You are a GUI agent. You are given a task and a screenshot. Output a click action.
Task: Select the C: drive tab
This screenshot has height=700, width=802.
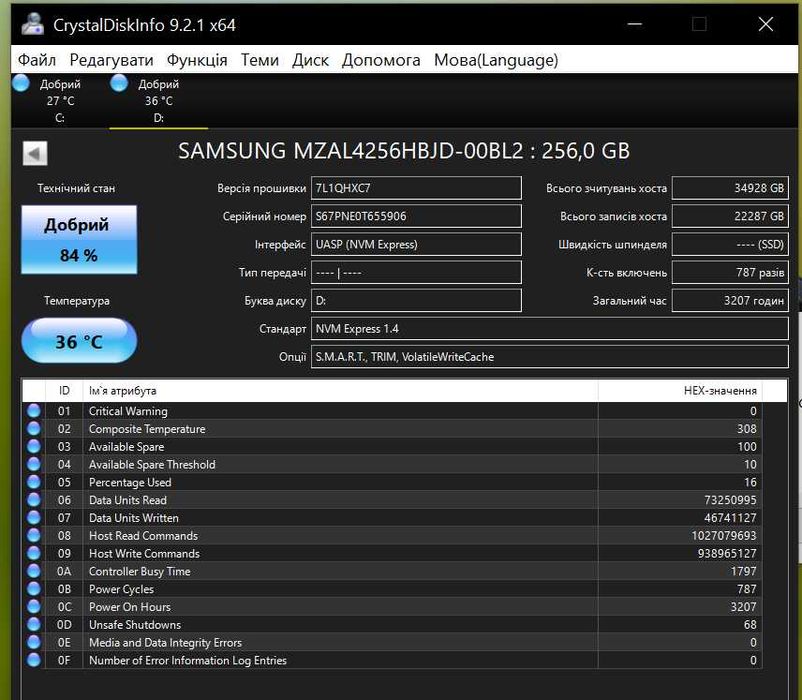[60, 100]
